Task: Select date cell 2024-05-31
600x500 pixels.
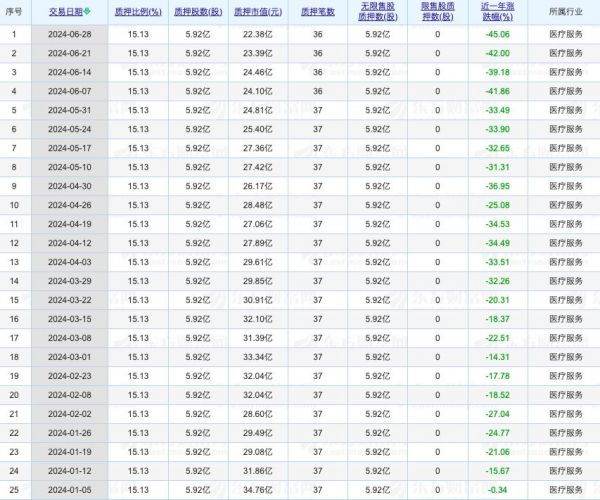Action: click(x=70, y=110)
